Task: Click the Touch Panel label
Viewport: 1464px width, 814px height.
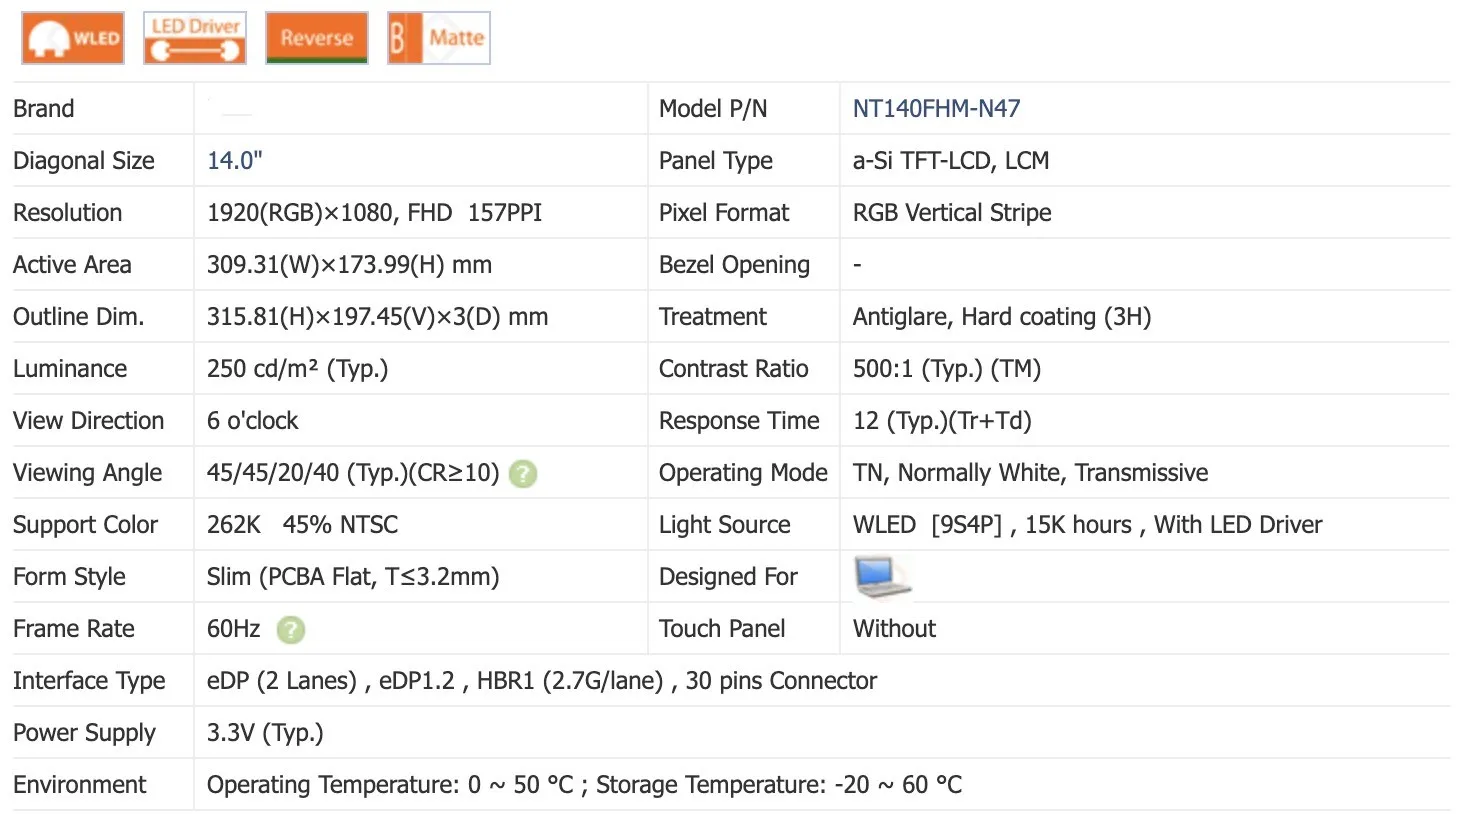Action: tap(722, 629)
